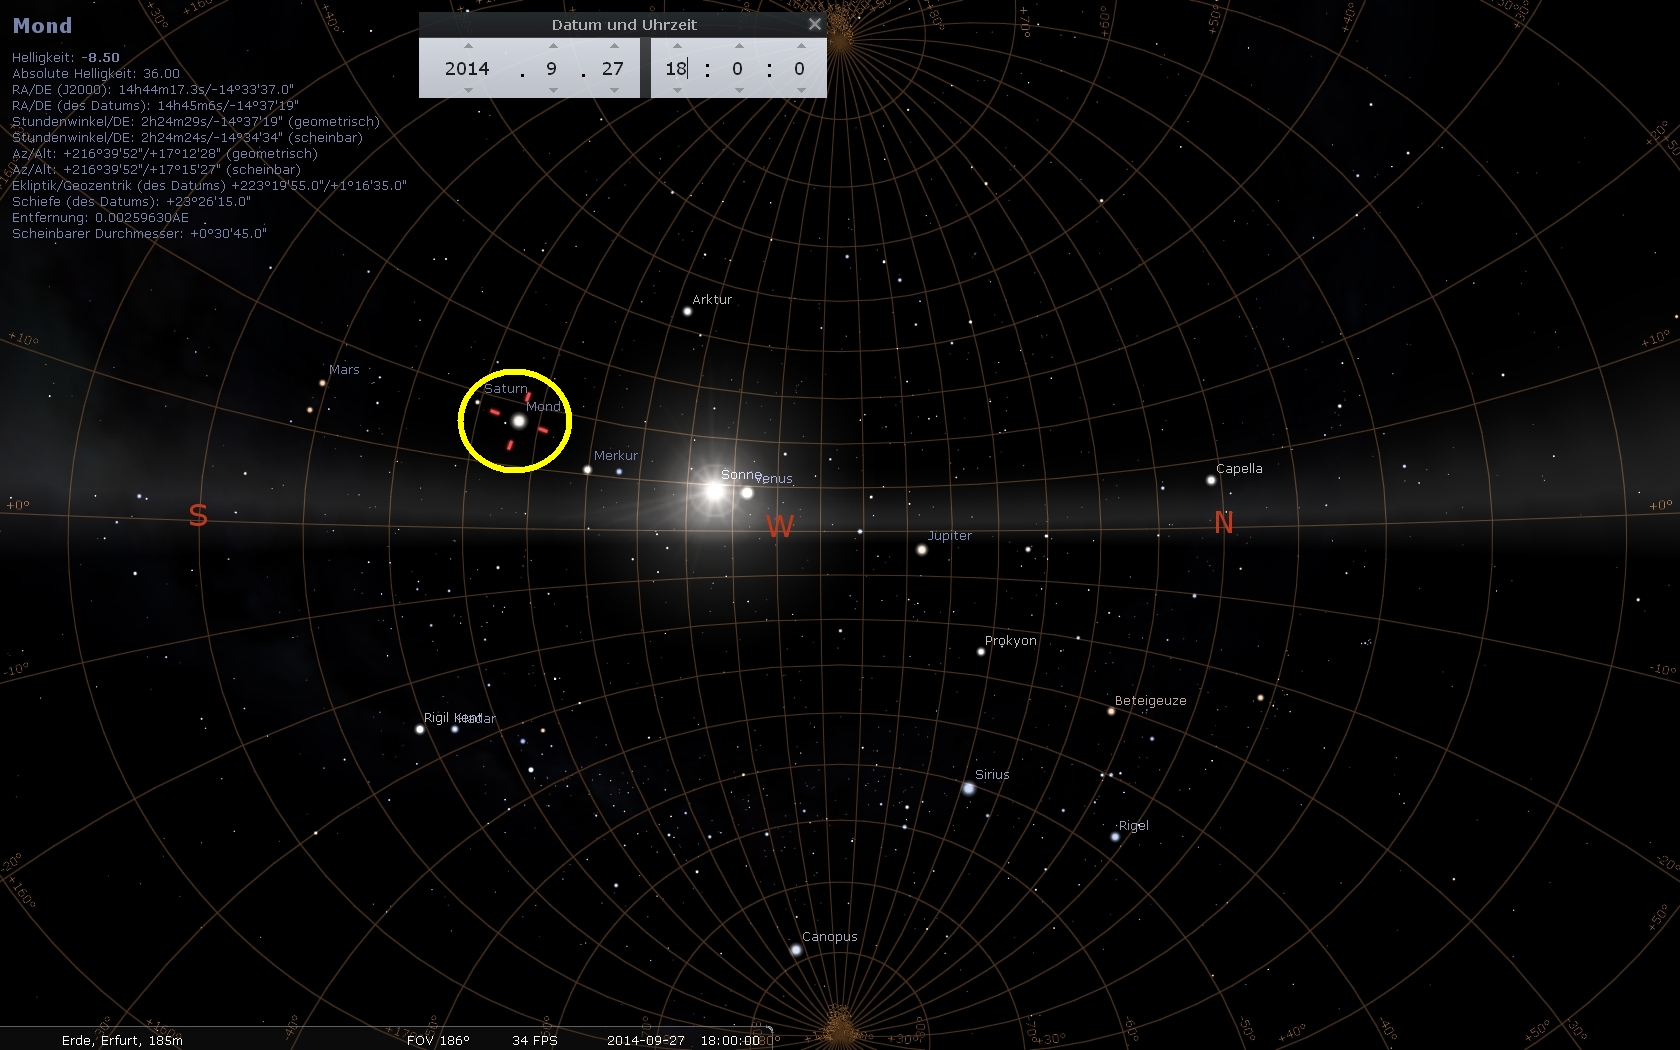This screenshot has height=1050, width=1680.
Task: Increase the seconds with the up arrow
Action: click(801, 46)
